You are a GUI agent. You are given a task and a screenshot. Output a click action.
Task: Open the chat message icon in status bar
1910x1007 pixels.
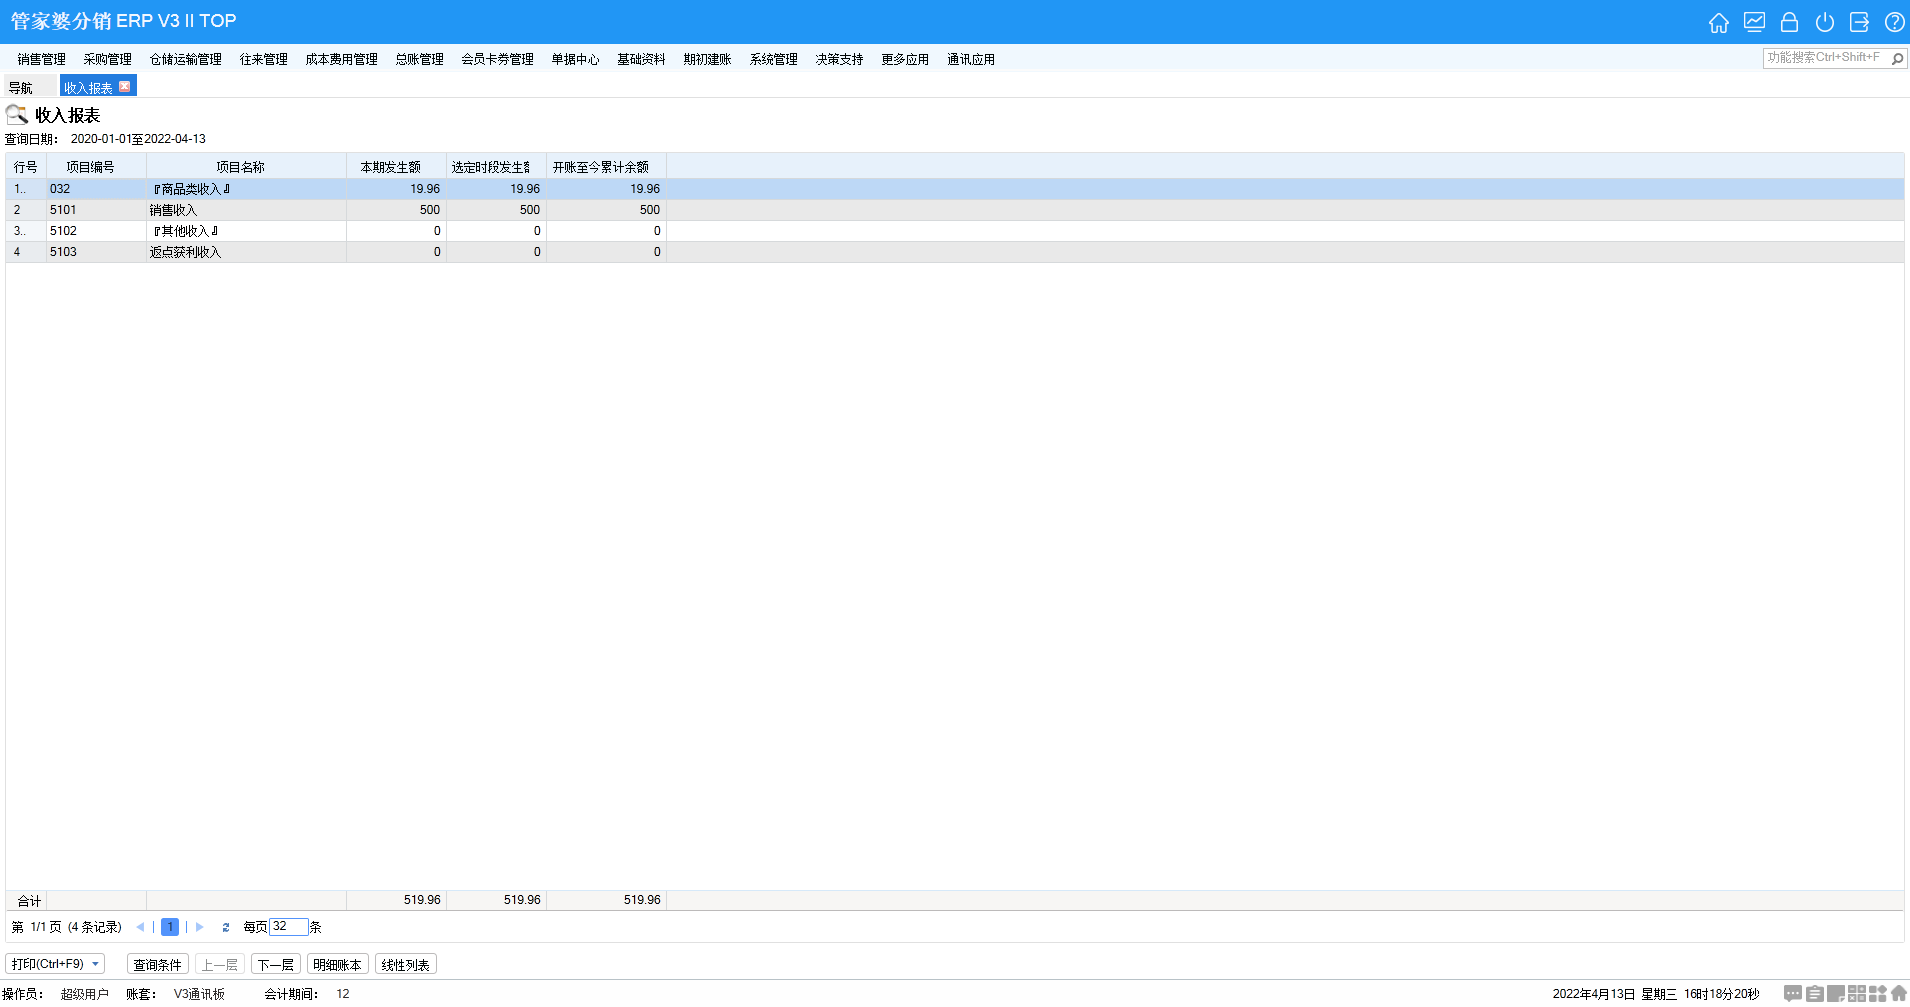point(1793,993)
